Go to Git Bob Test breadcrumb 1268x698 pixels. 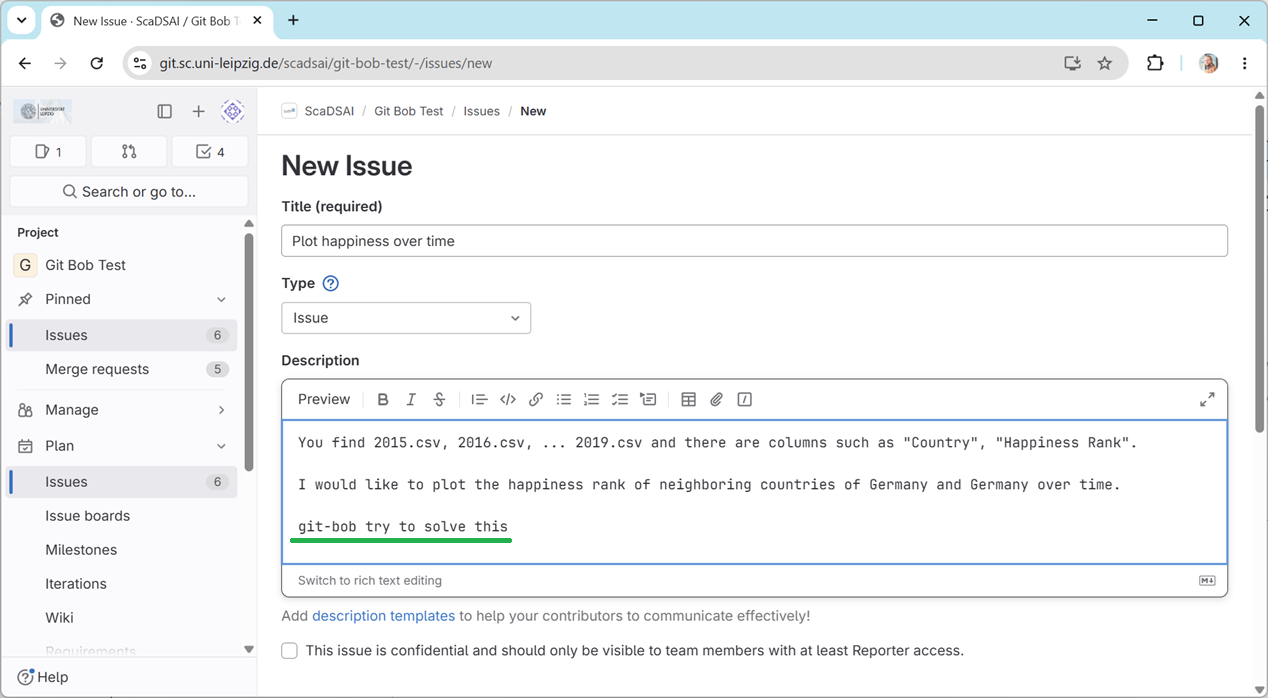tap(409, 111)
